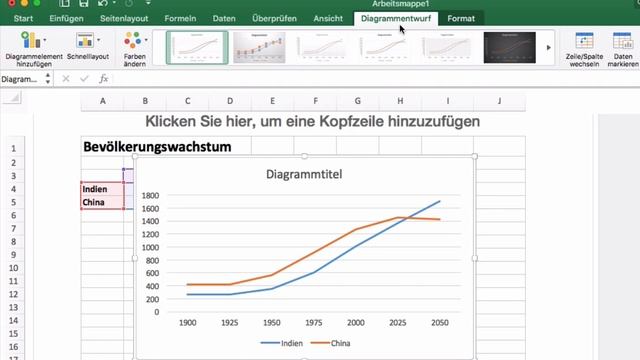Click the header placeholder 'Klicken Sie hier' text
640x360 pixels.
[313, 121]
